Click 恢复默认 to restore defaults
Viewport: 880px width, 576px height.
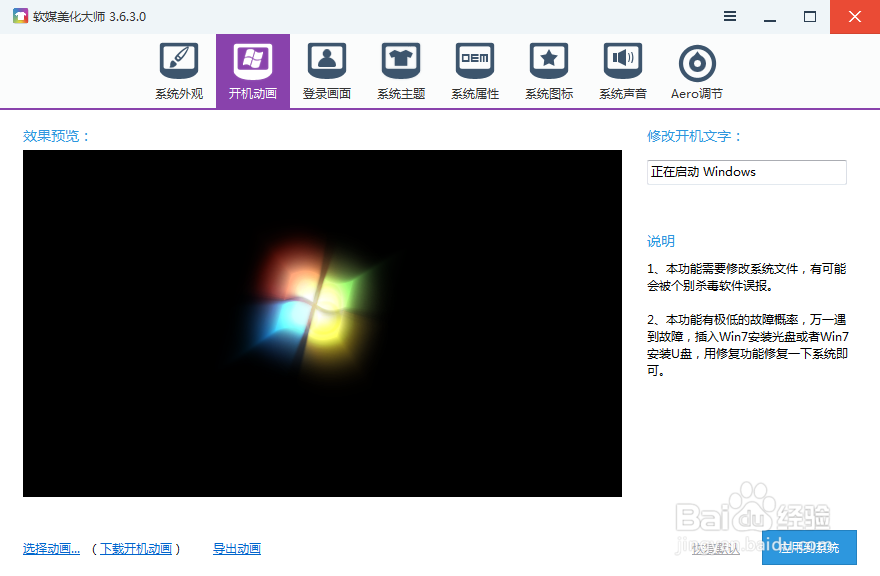tap(716, 548)
